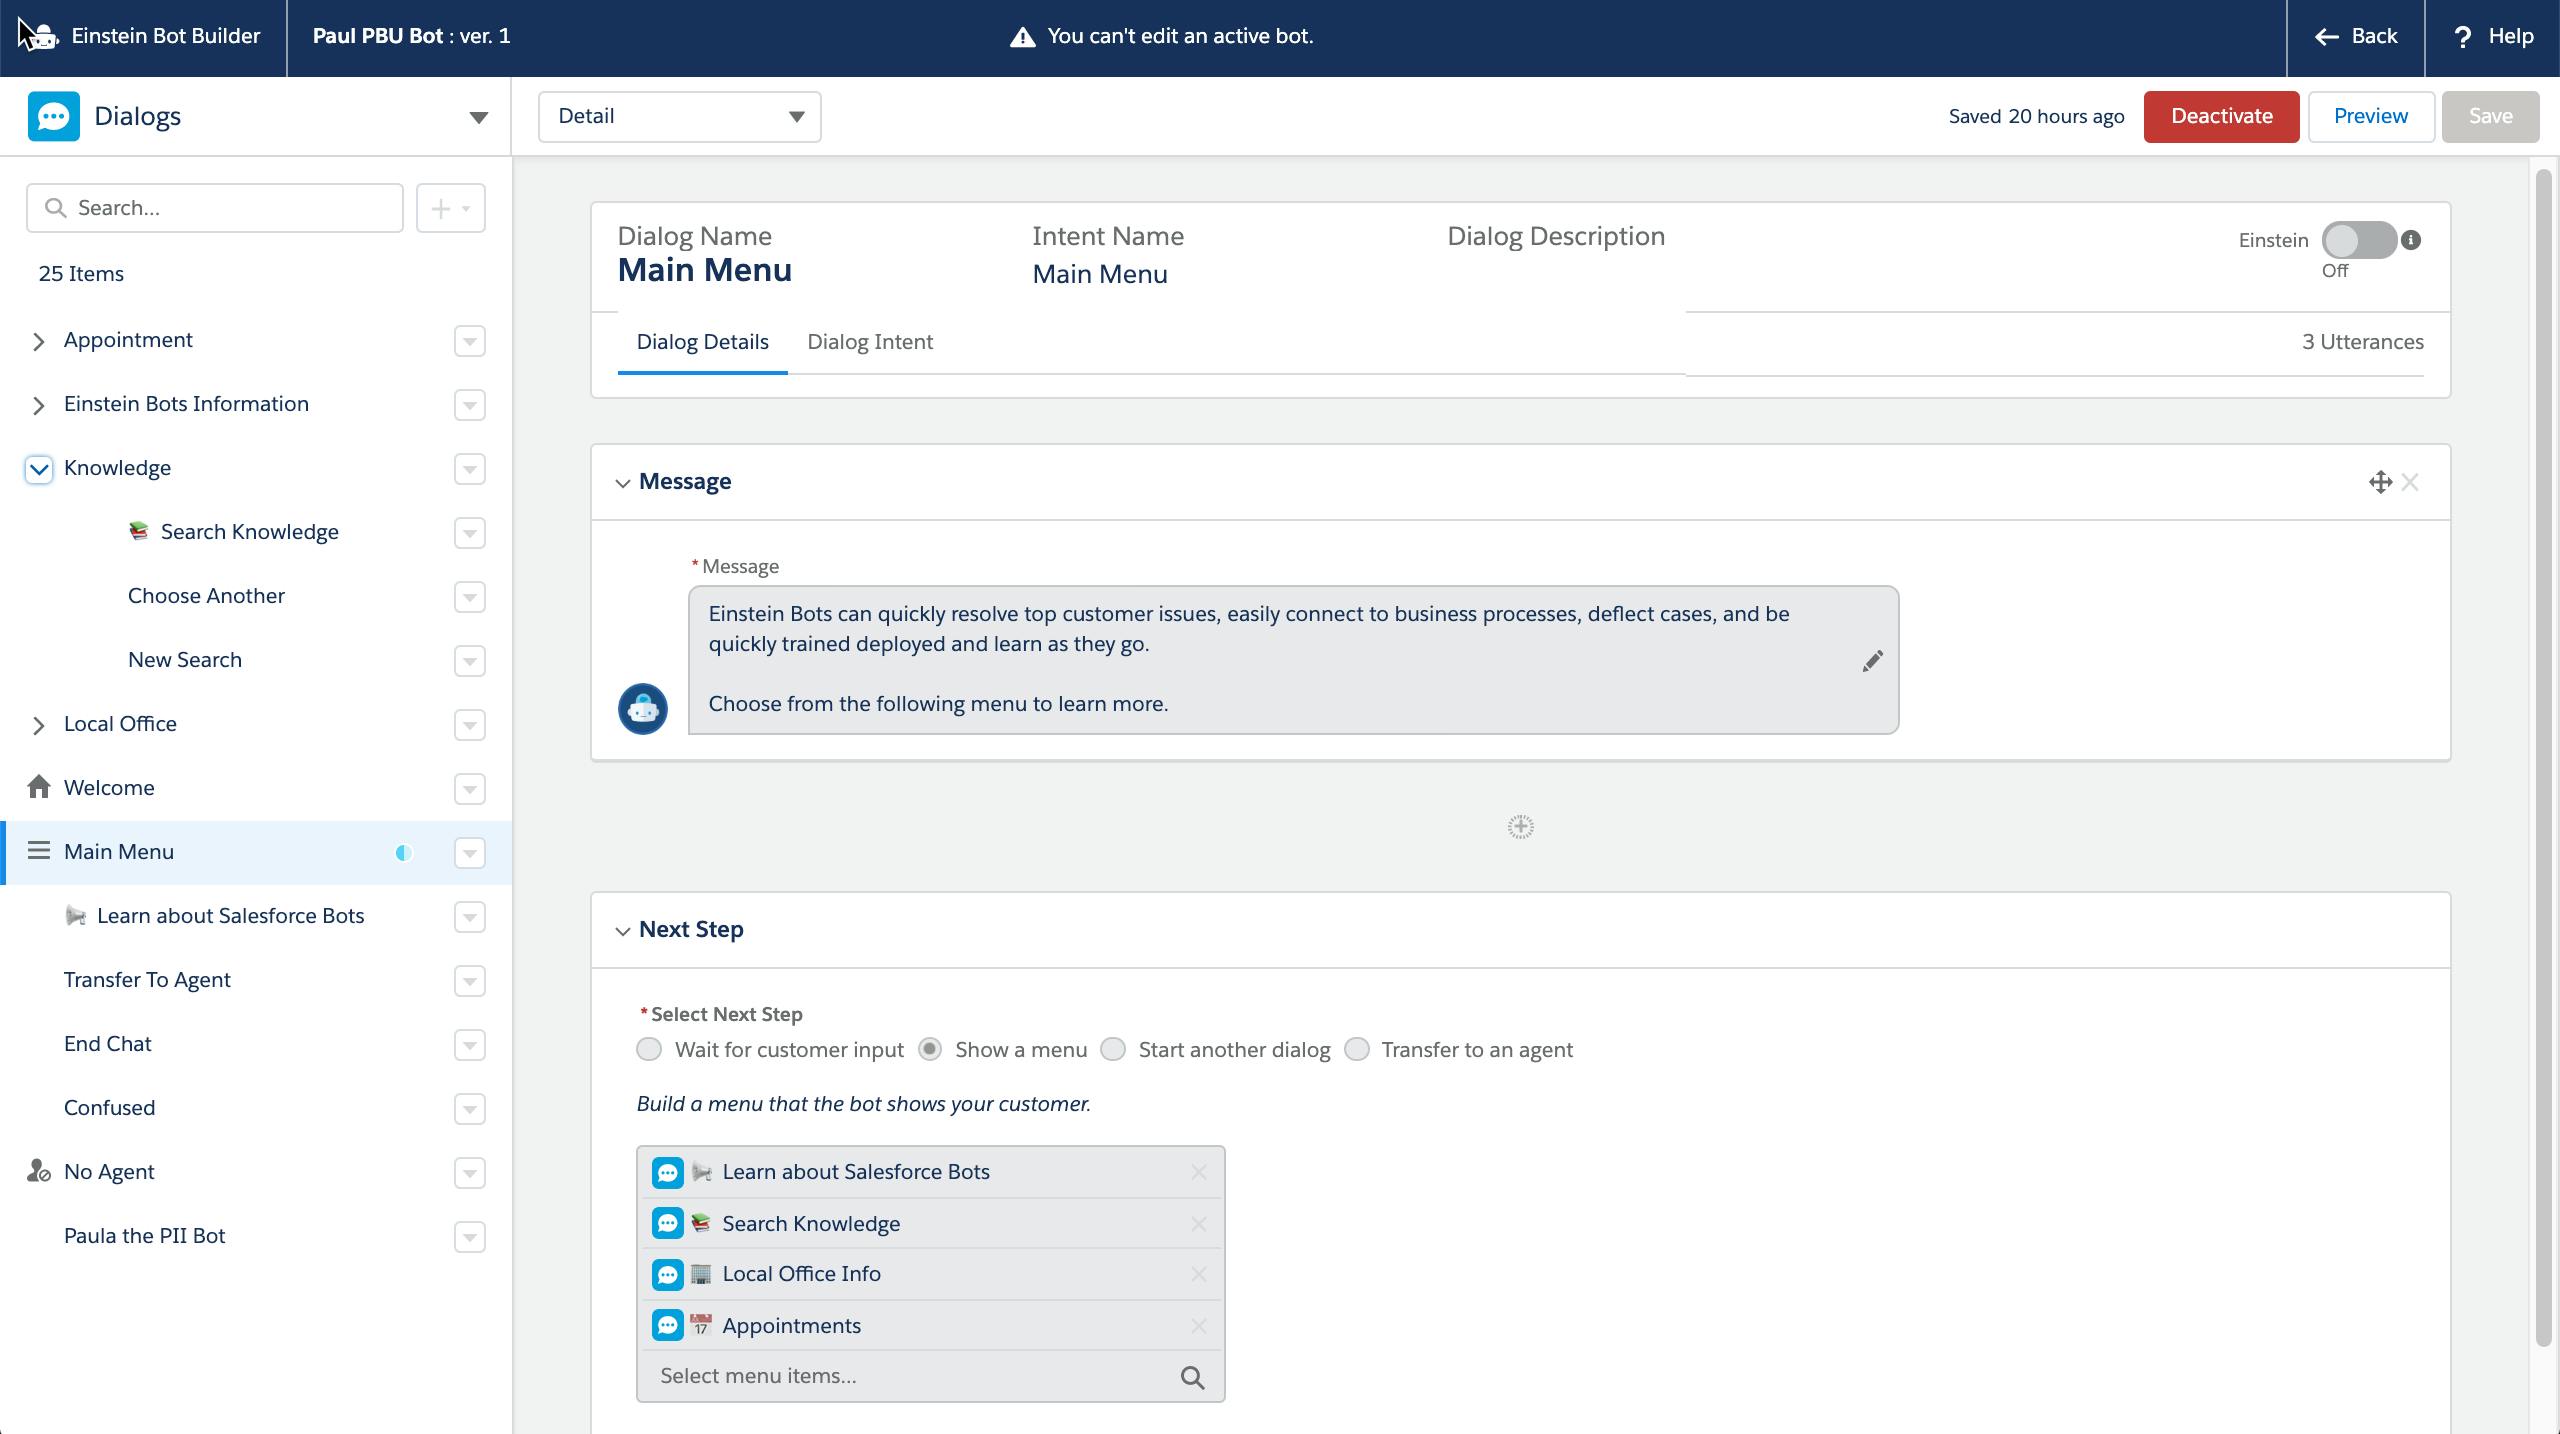The image size is (2560, 1434).
Task: Select the Show a menu radio button
Action: coord(930,1049)
